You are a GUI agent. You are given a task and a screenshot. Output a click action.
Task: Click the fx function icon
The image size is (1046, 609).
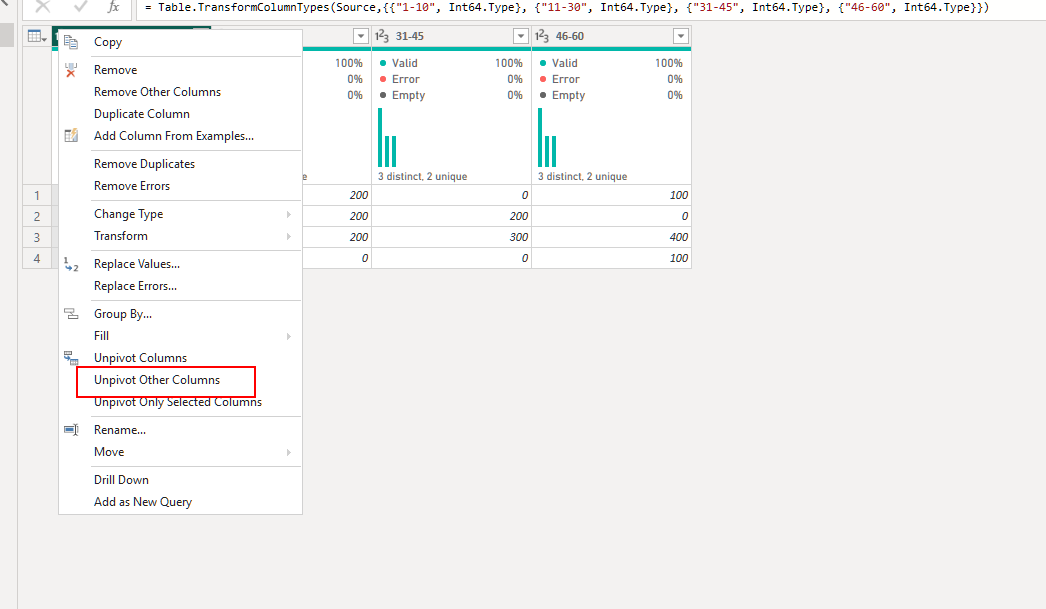click(x=113, y=7)
